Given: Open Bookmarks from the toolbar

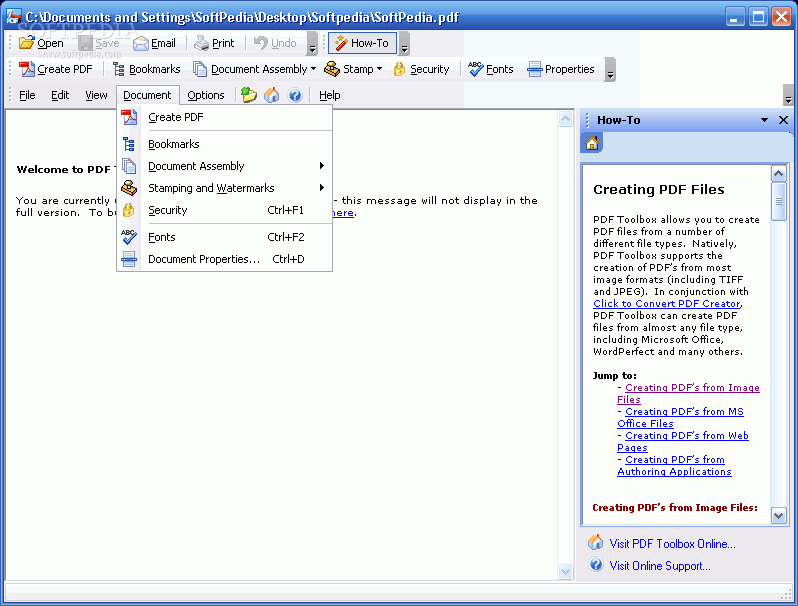Looking at the screenshot, I should click(147, 69).
